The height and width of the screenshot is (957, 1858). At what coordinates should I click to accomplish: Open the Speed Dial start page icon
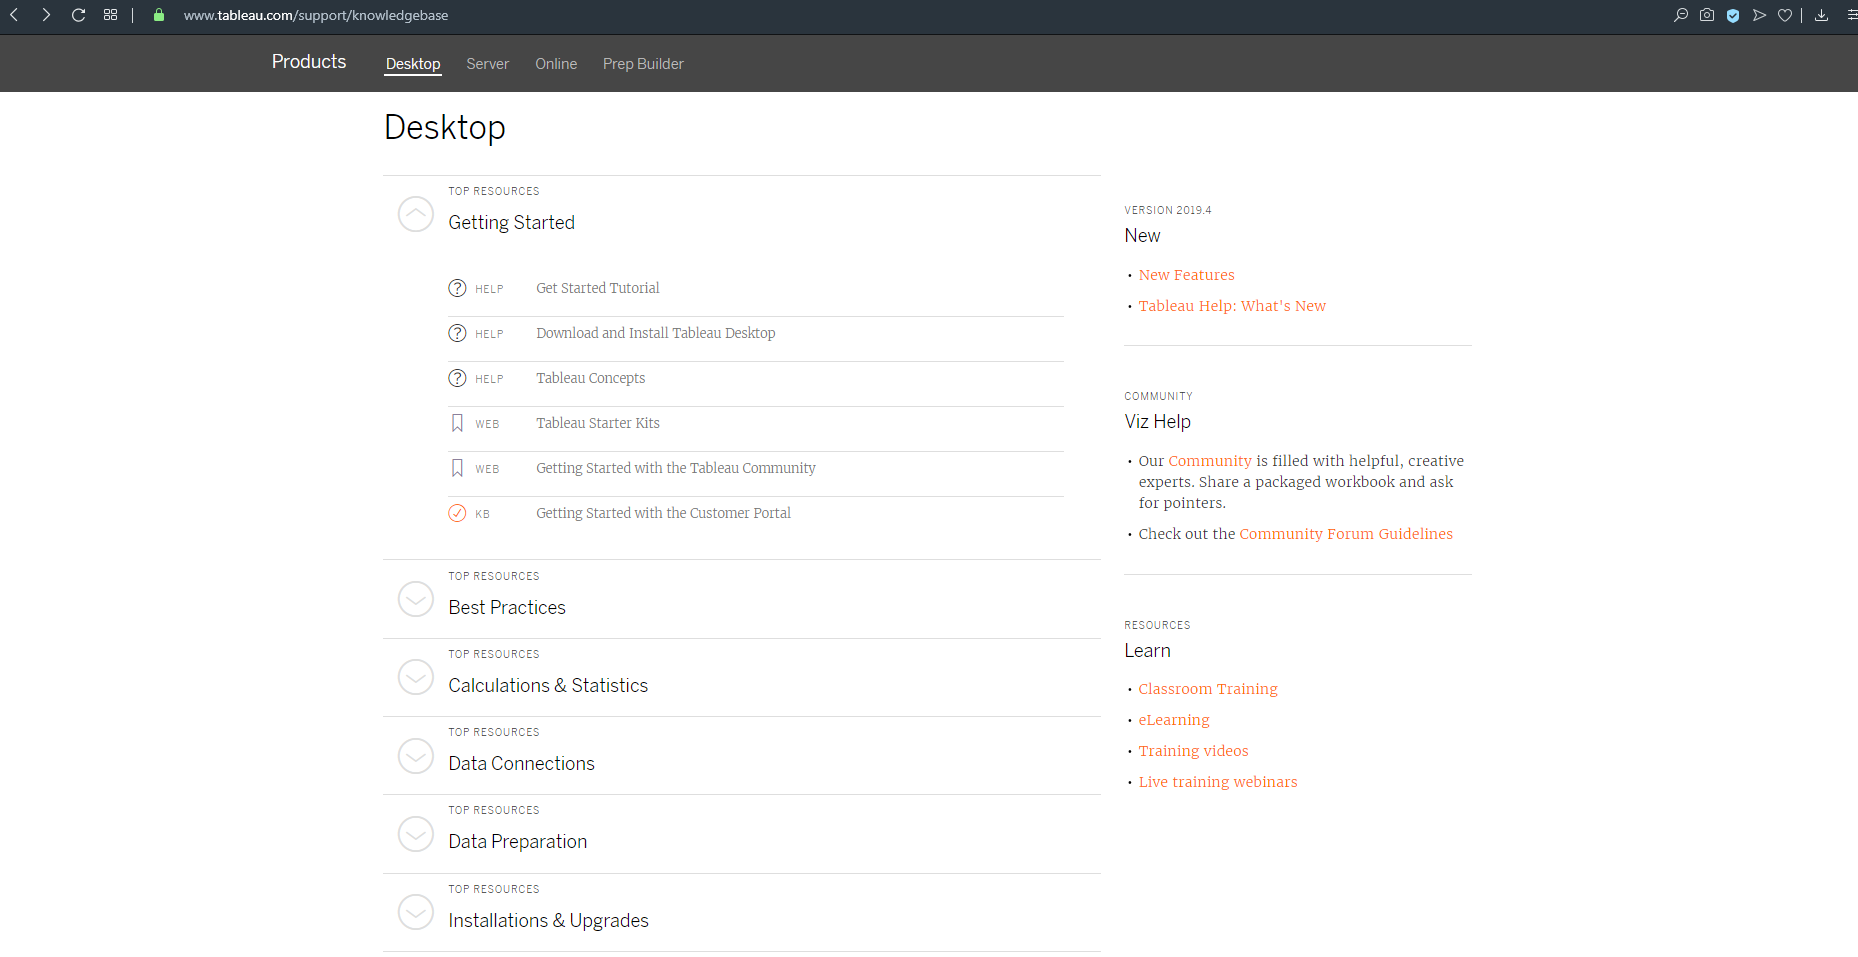click(110, 15)
